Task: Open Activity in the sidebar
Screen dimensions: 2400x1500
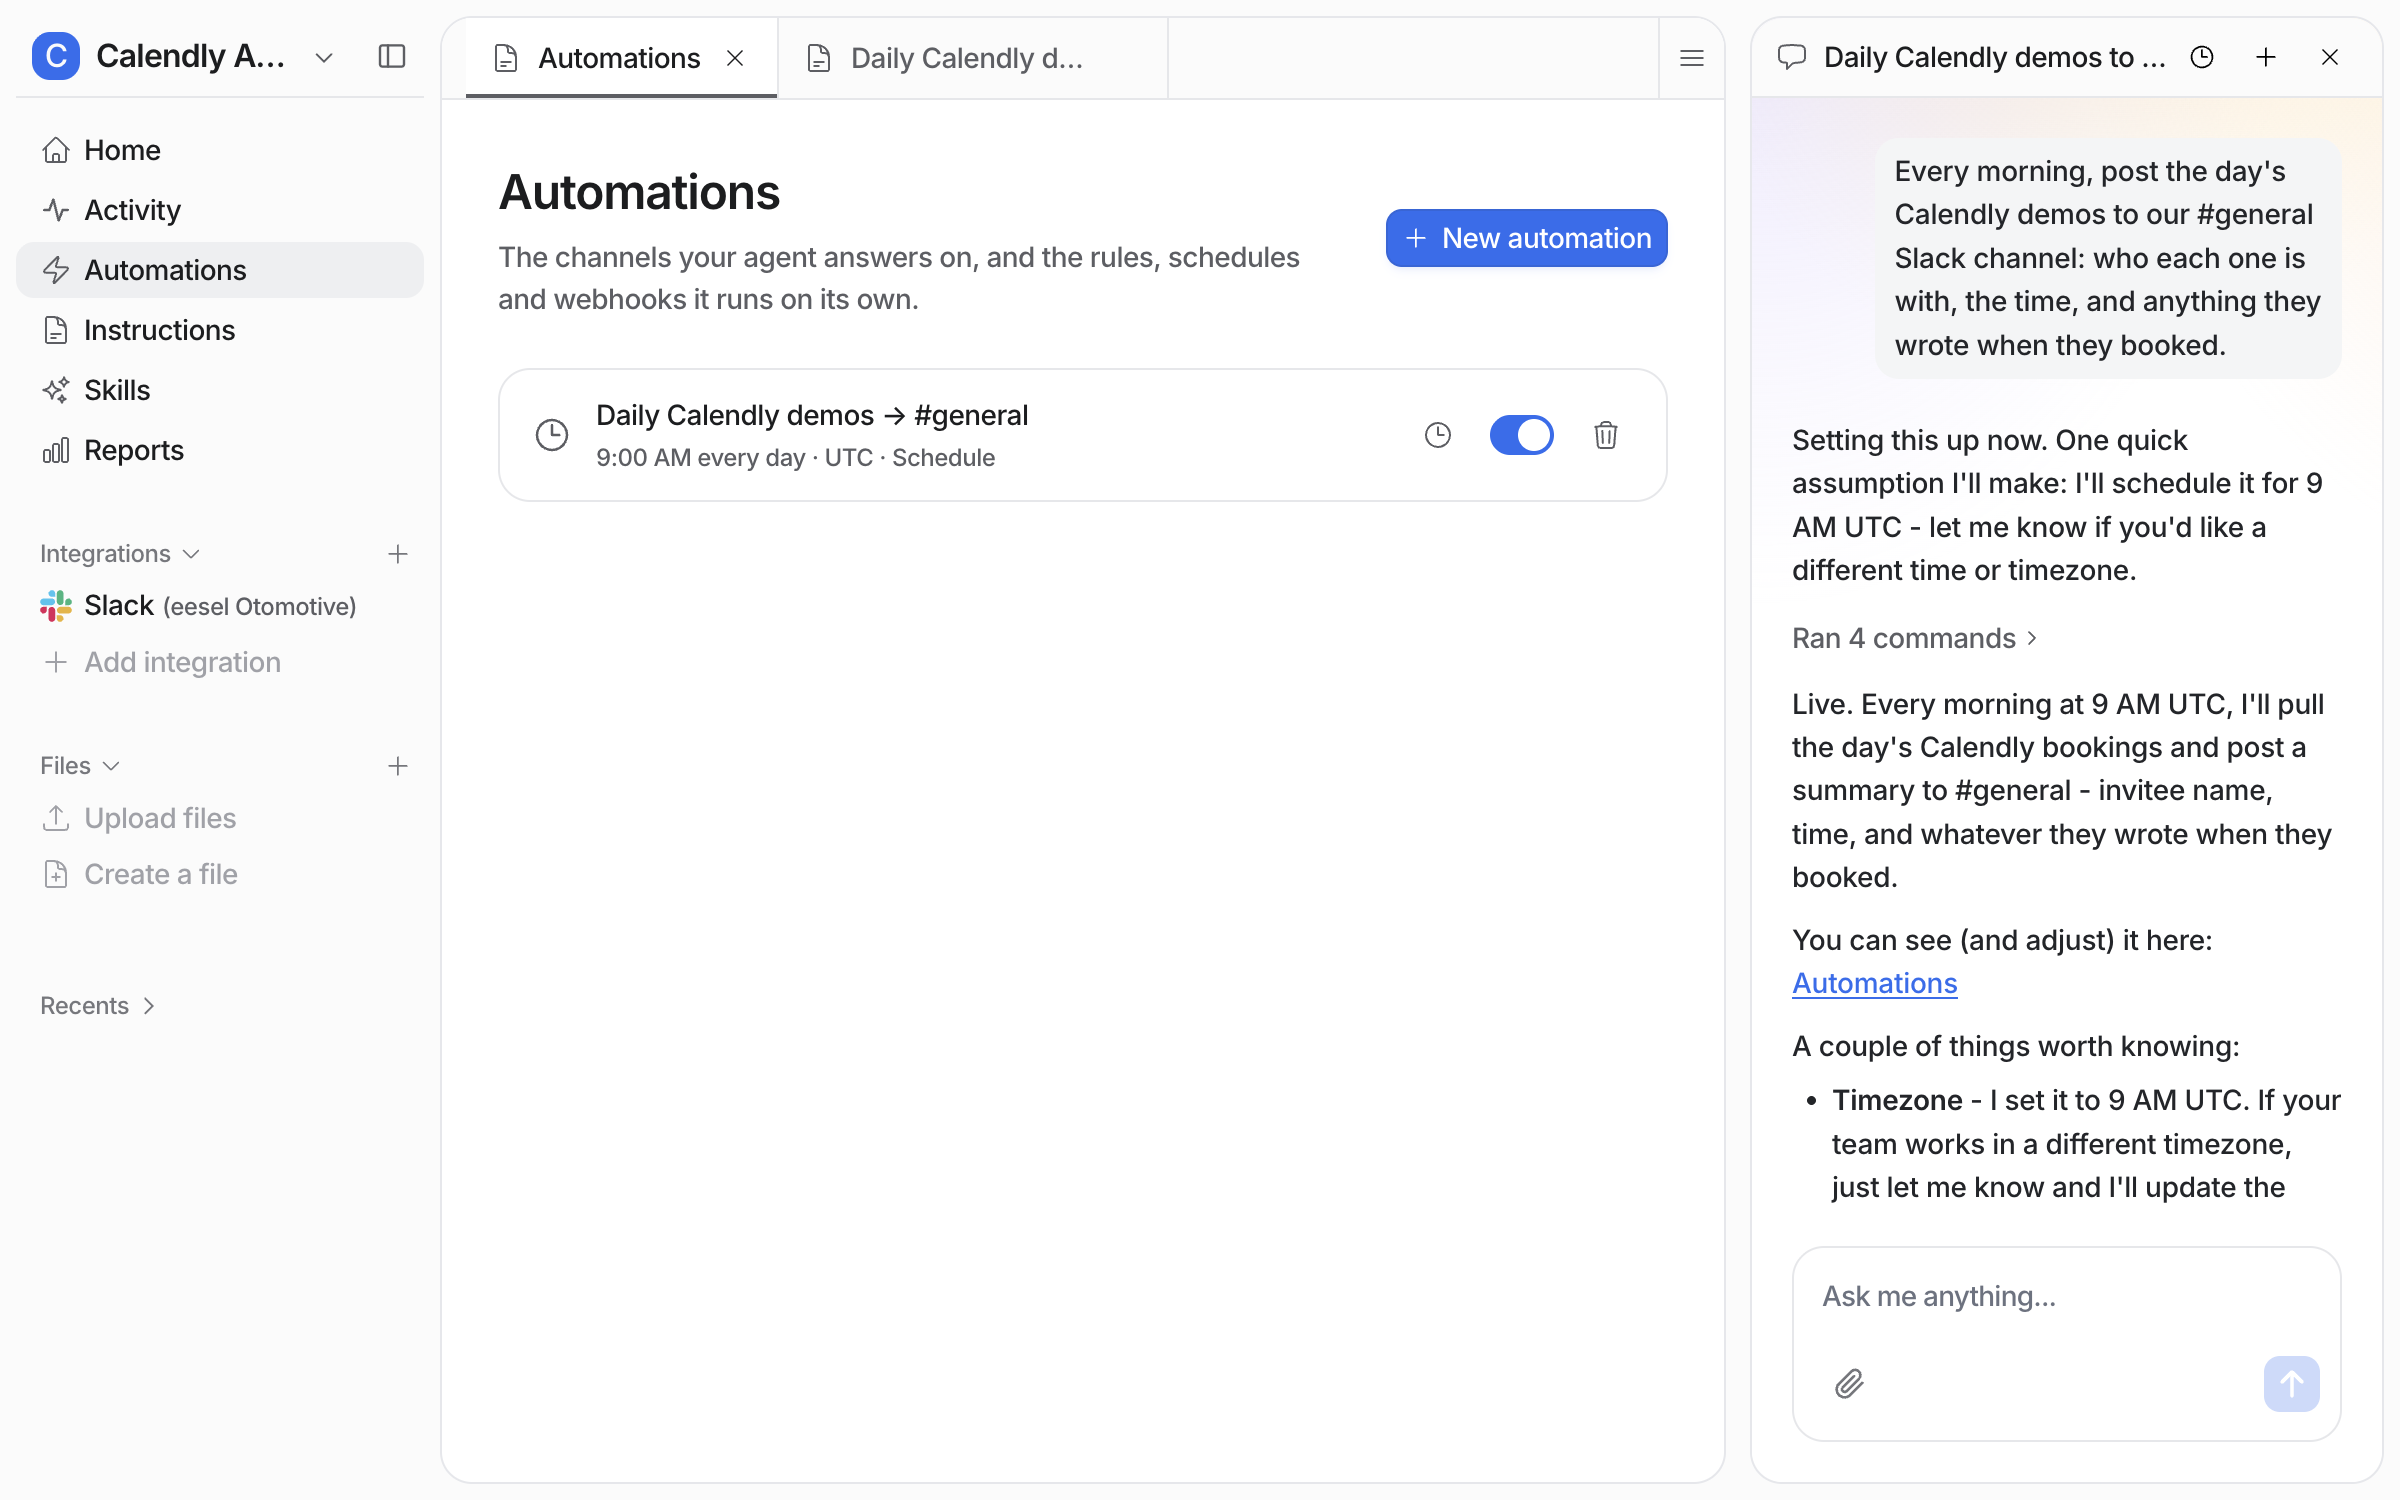Action: click(x=220, y=210)
